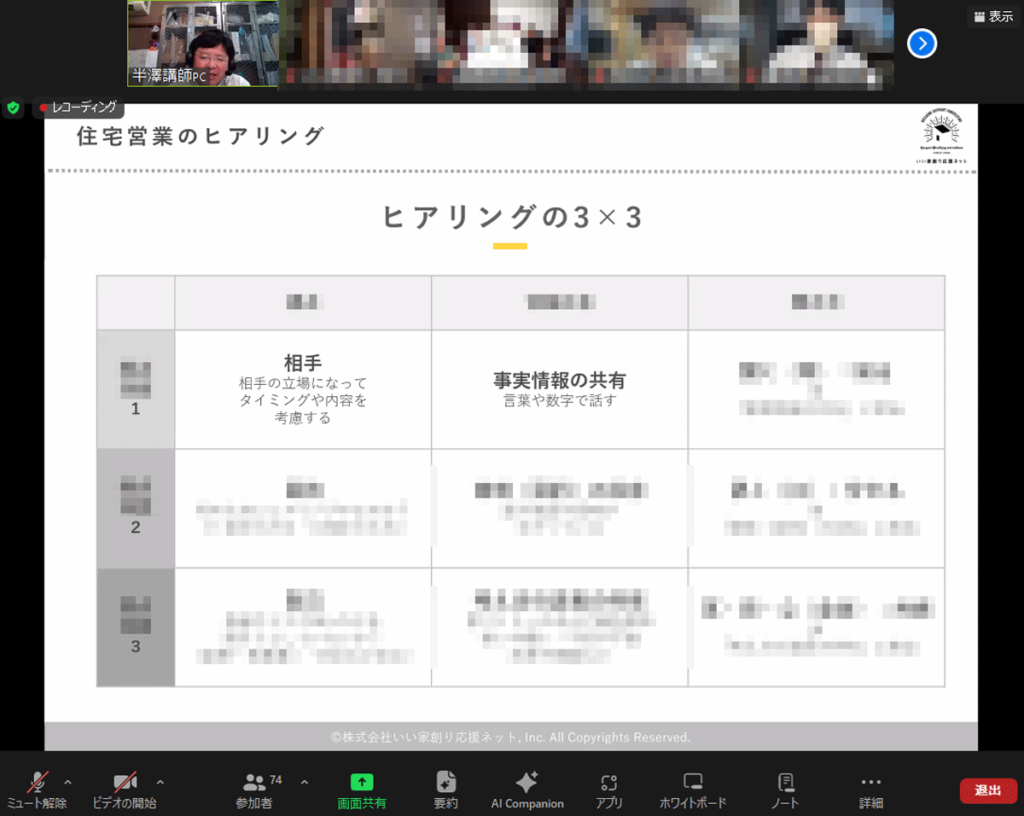Open the 要約 summary tool

(446, 788)
